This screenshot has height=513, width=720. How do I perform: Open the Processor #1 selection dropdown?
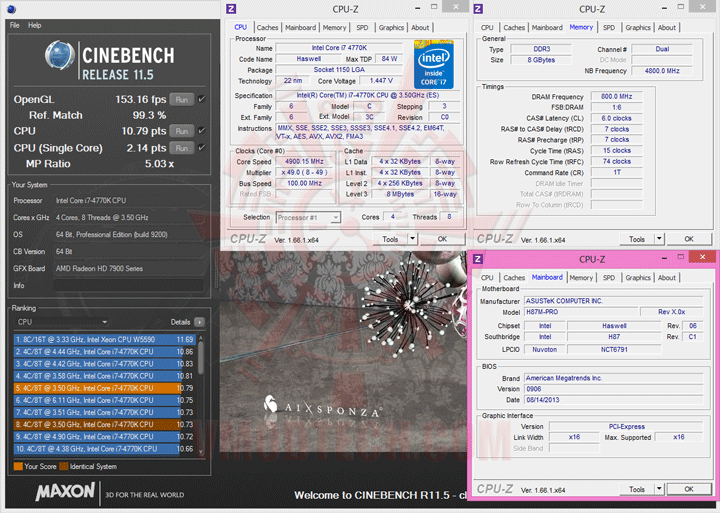point(308,218)
